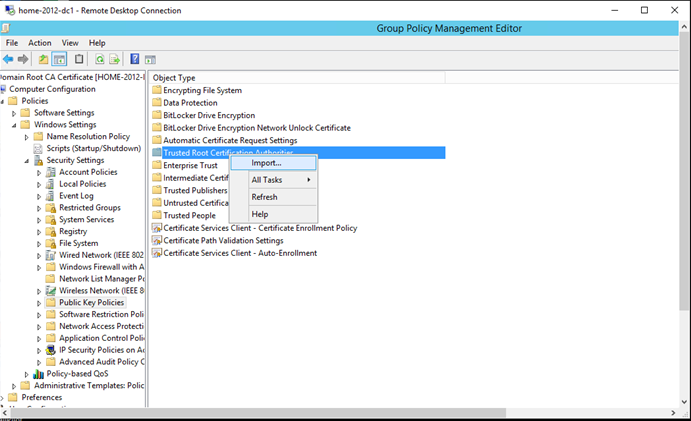
Task: Open the blue Help book toolbar icon
Action: (135, 59)
